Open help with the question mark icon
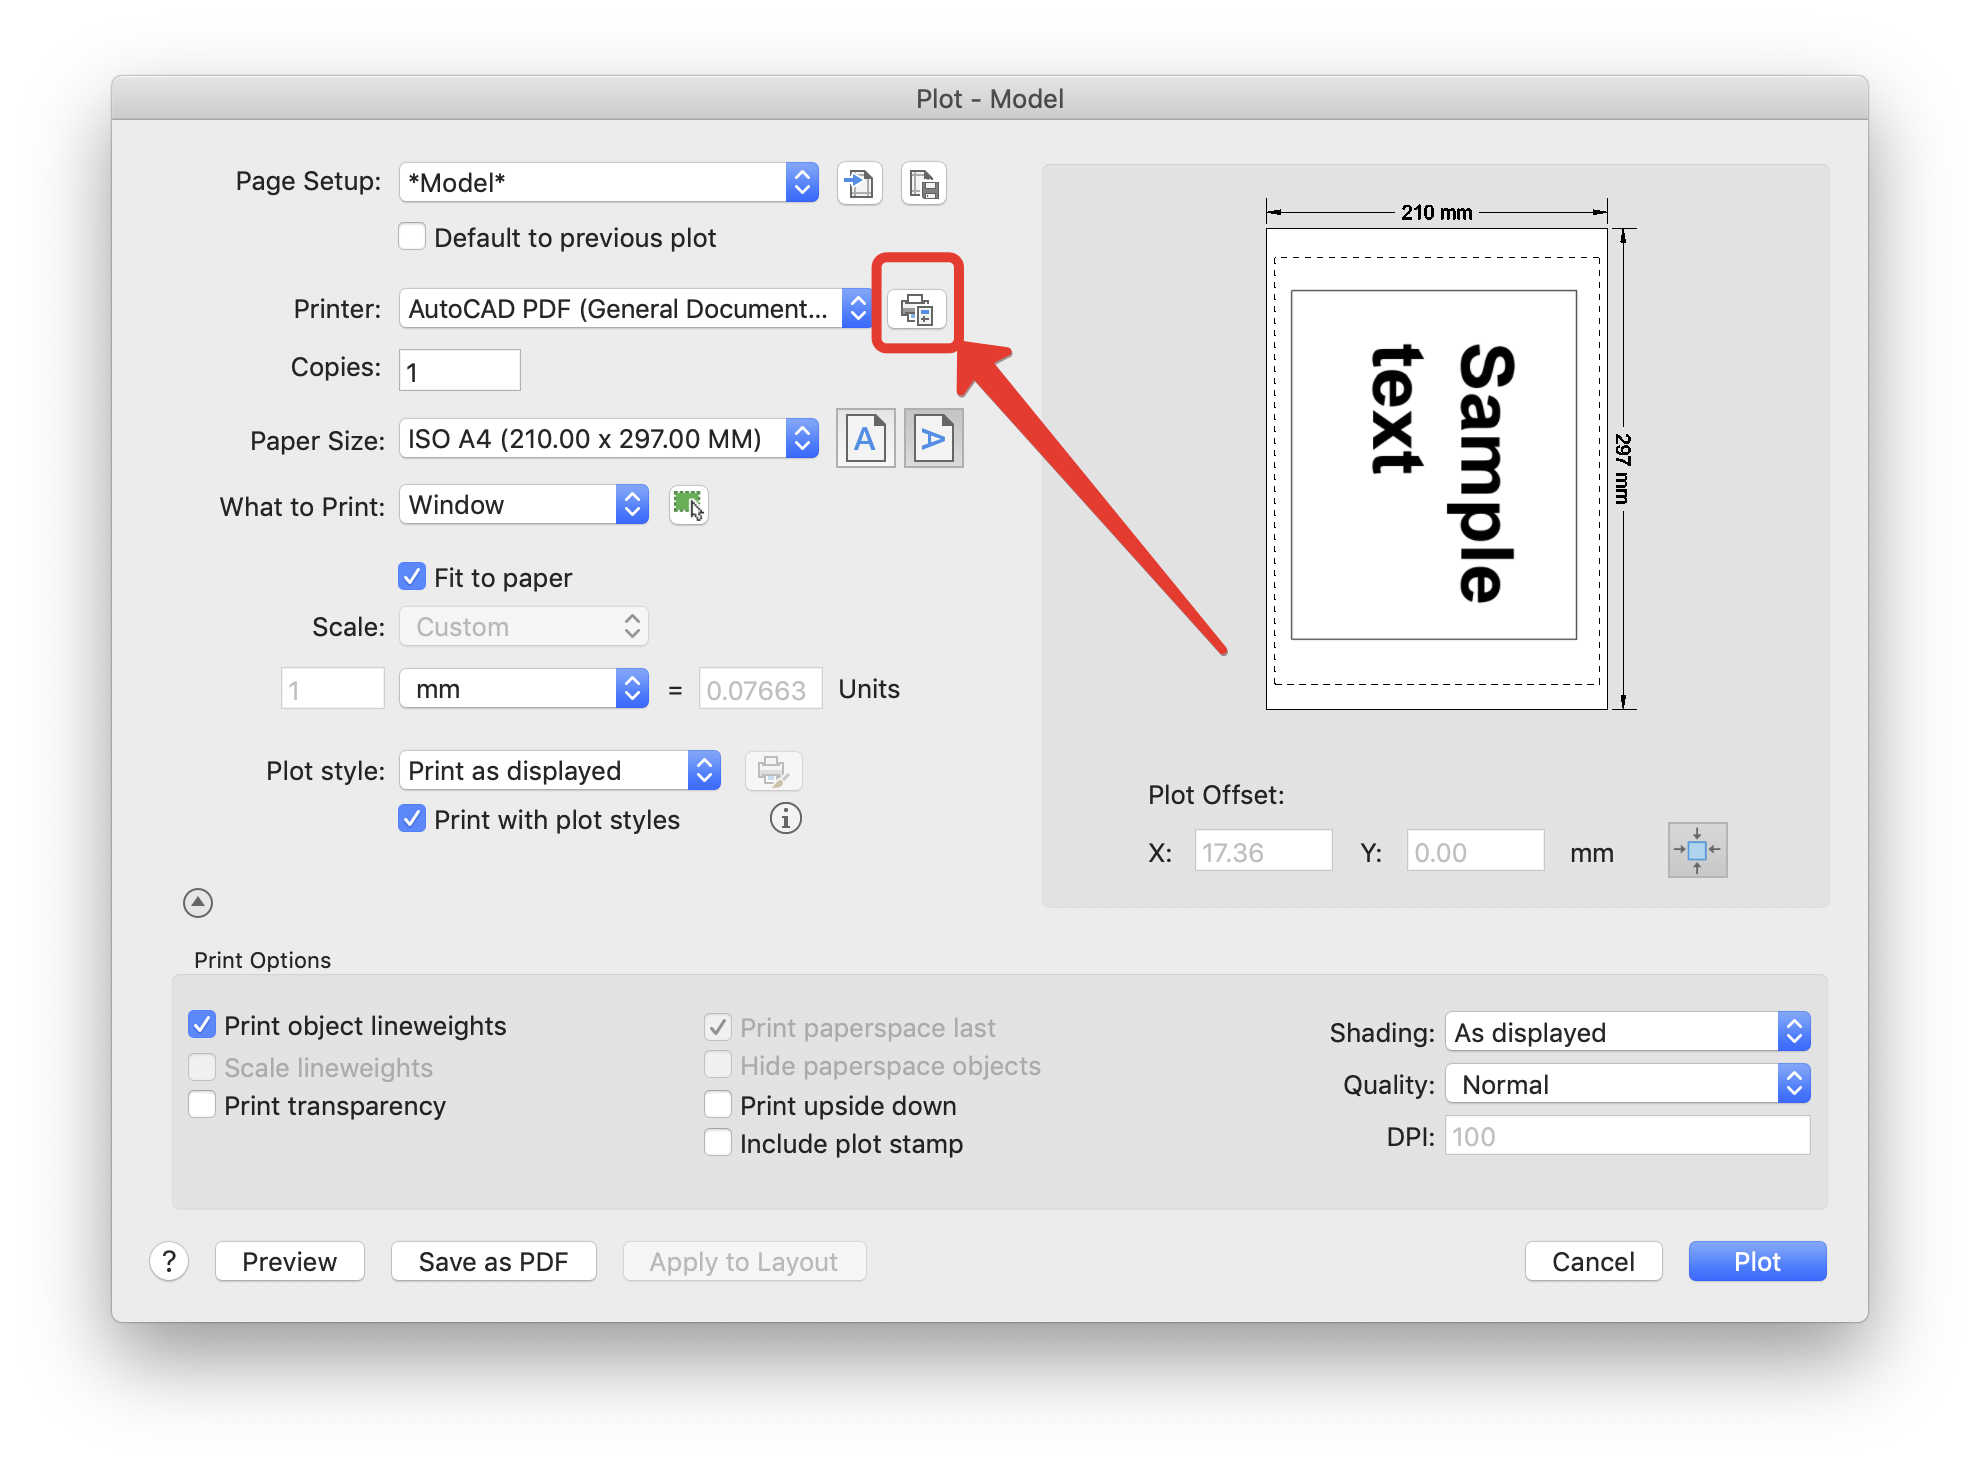Image resolution: width=1980 pixels, height=1470 pixels. pos(169,1261)
